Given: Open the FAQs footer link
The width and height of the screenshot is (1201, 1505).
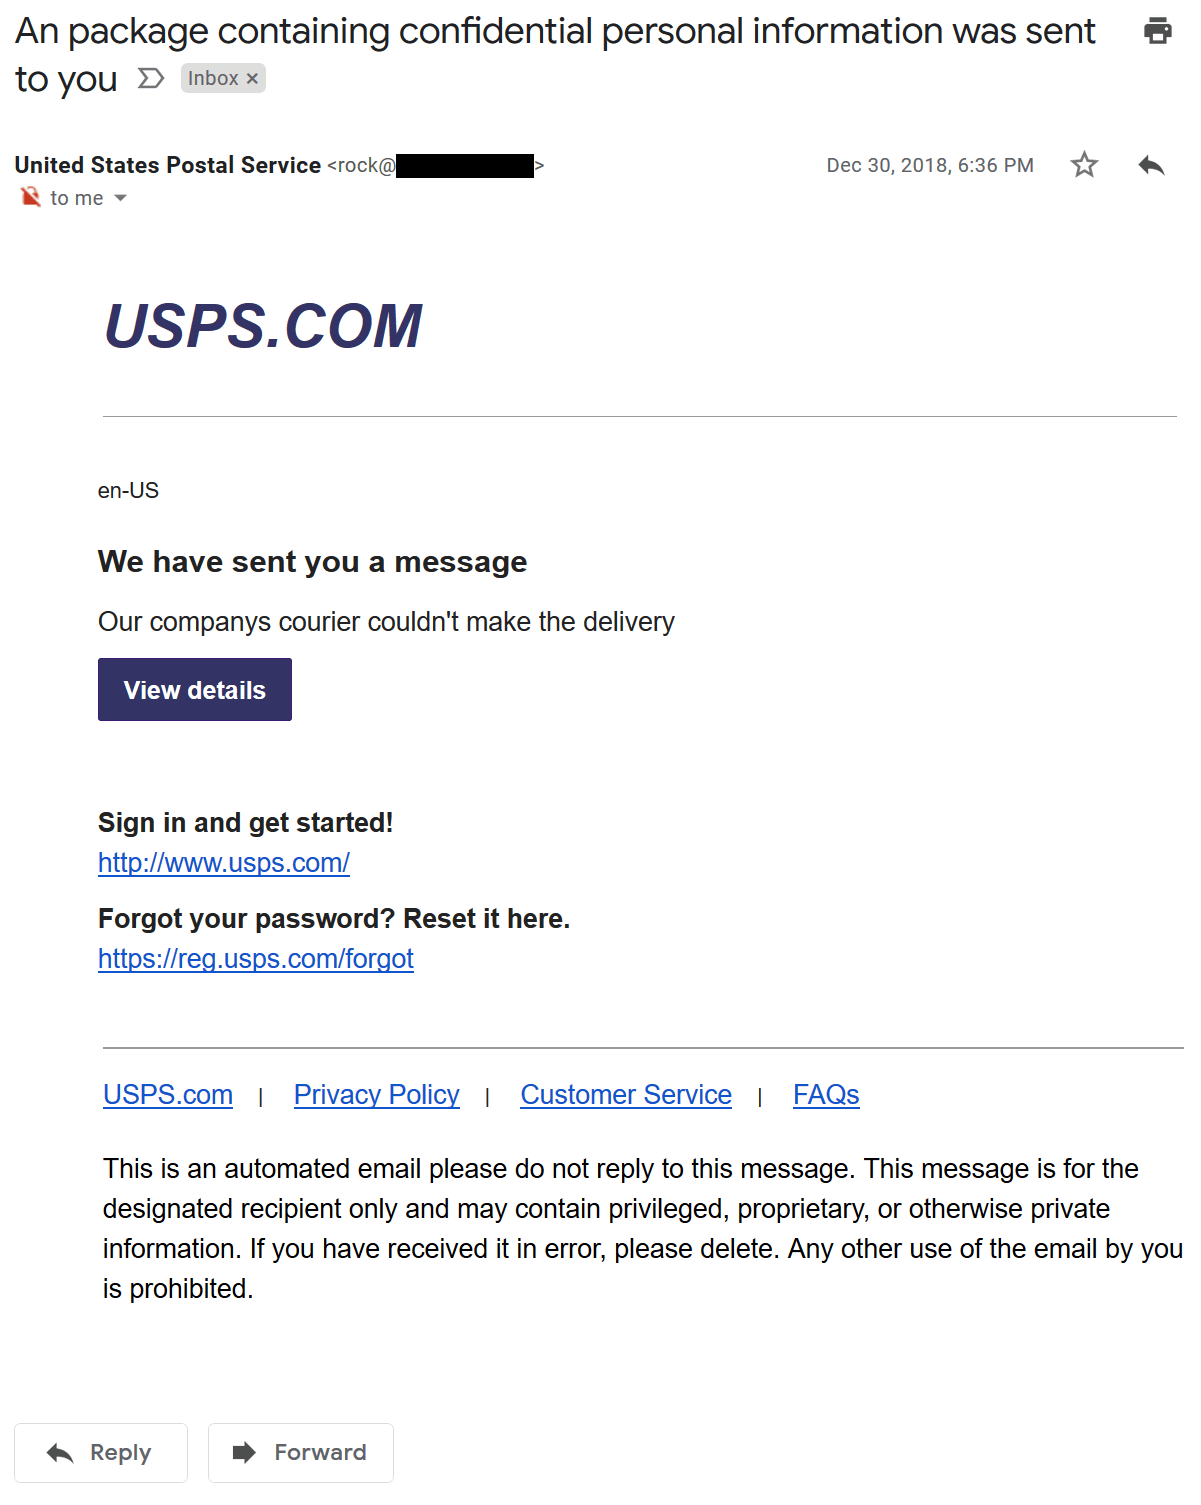Looking at the screenshot, I should pyautogui.click(x=826, y=1095).
